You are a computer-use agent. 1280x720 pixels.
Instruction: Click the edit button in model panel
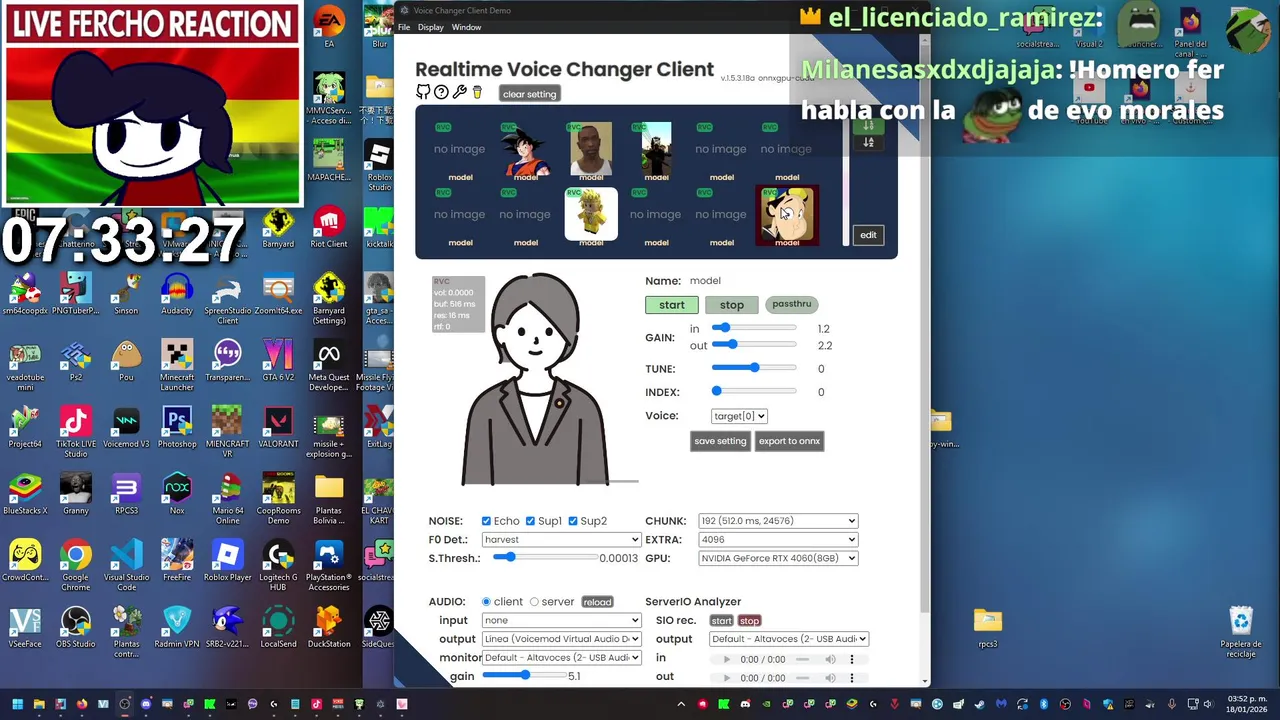click(868, 235)
